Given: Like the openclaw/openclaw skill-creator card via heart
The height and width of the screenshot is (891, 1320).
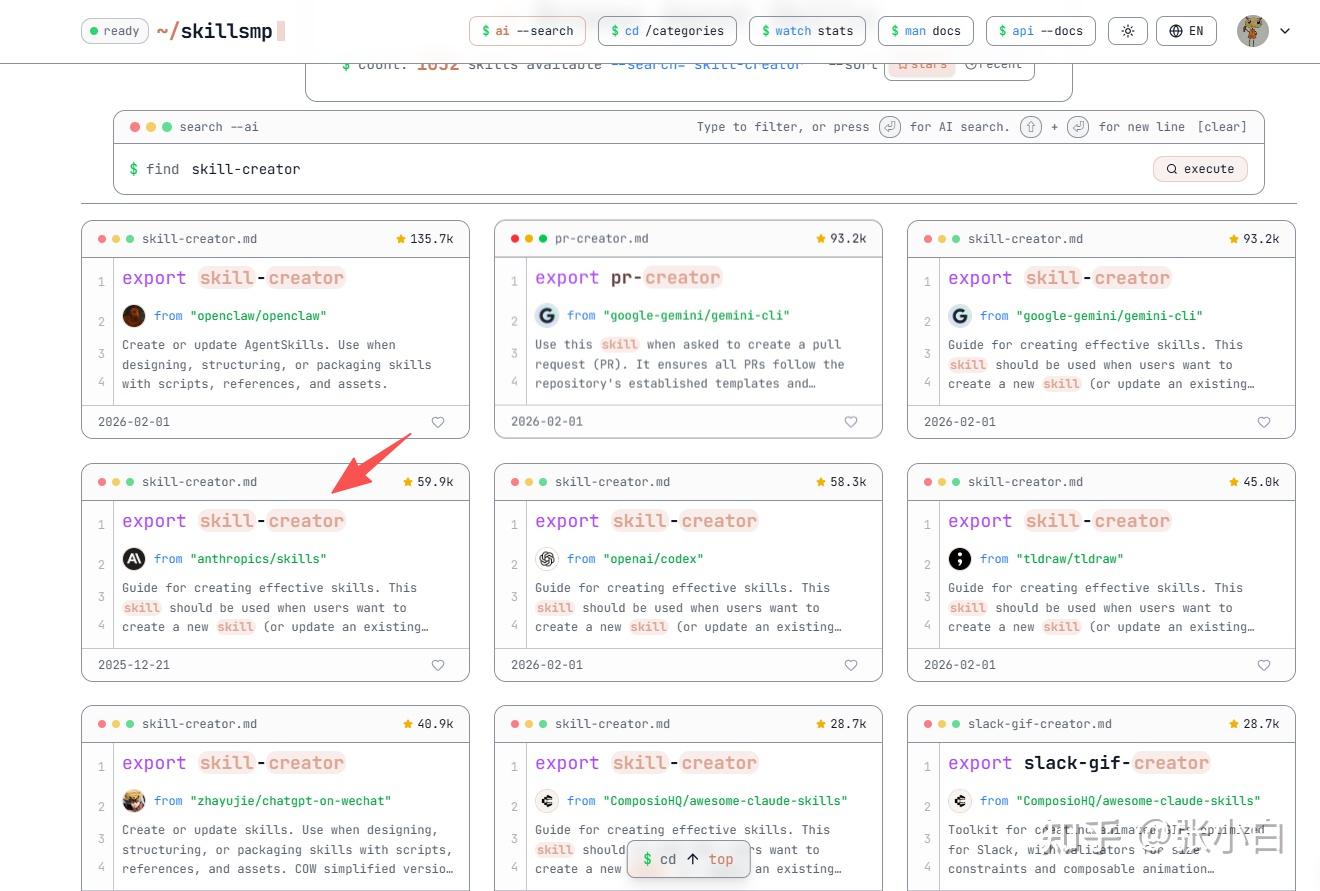Looking at the screenshot, I should tap(438, 422).
